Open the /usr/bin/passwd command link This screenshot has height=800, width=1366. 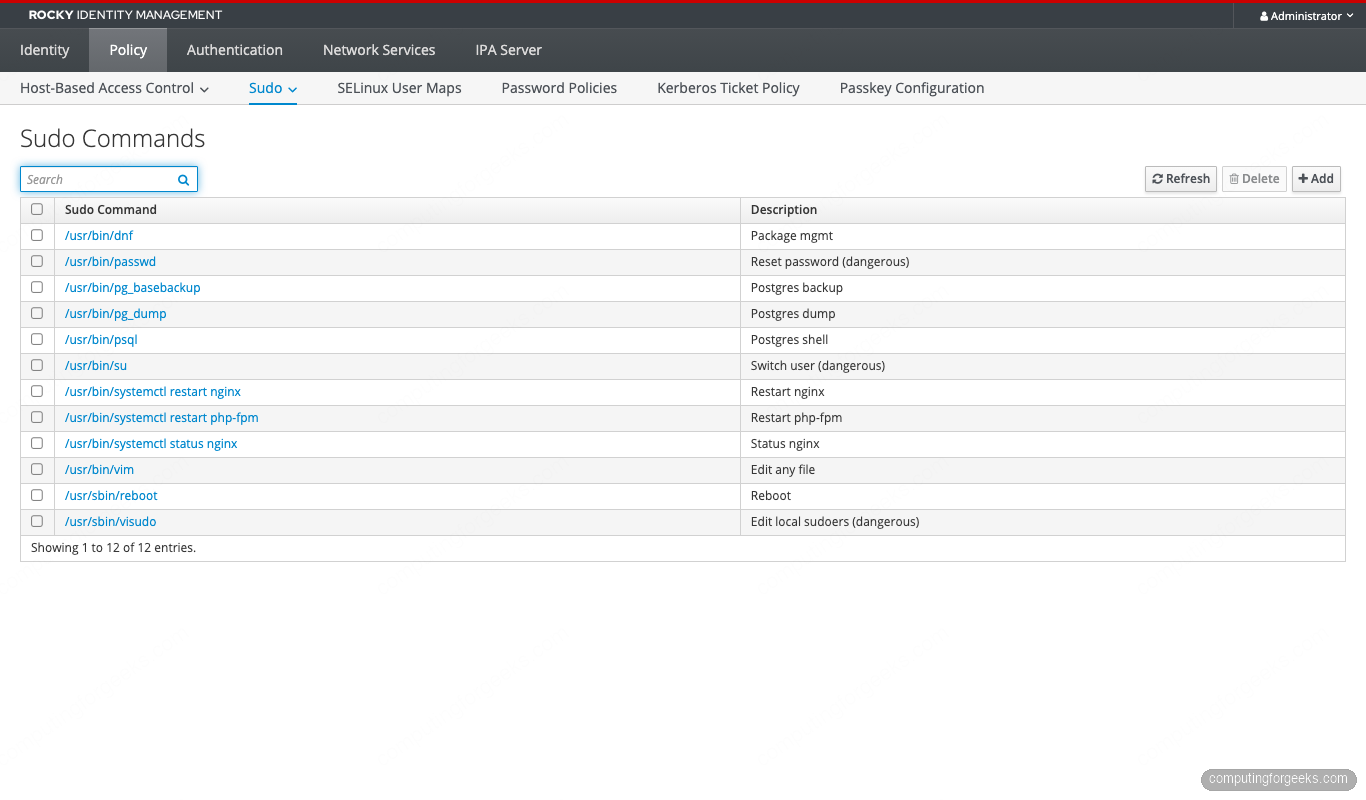point(110,262)
